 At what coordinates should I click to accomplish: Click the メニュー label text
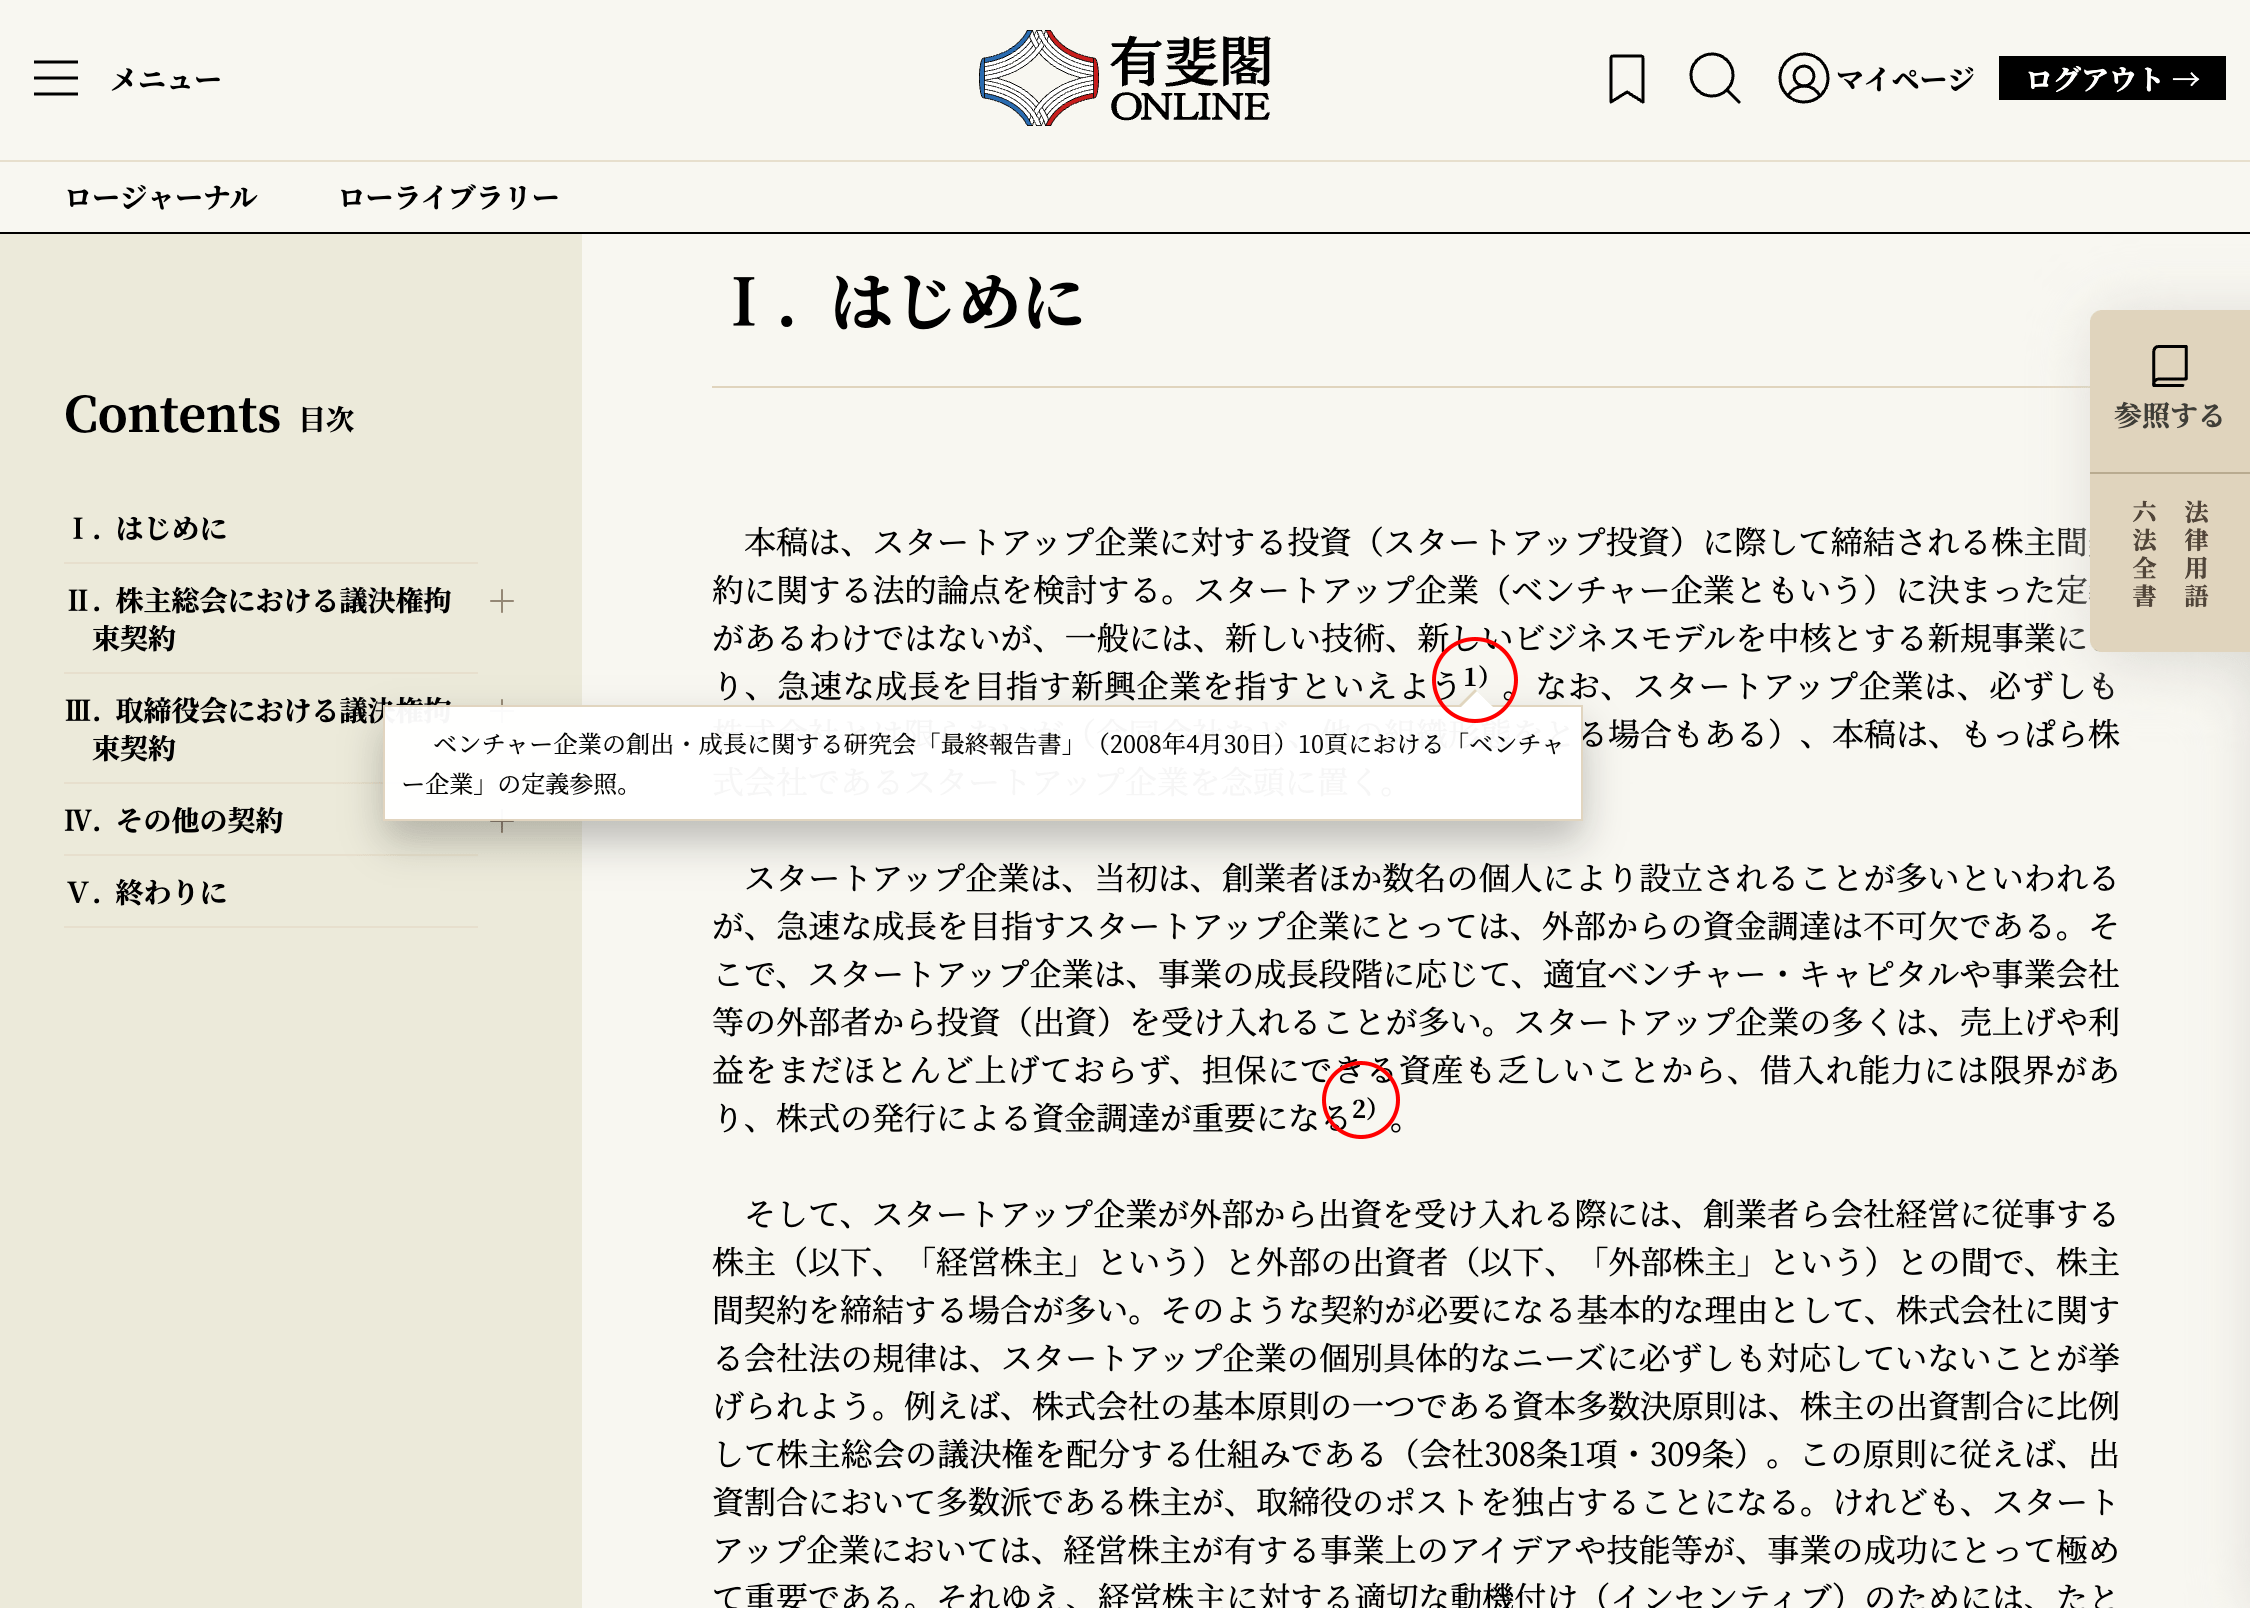coord(166,79)
